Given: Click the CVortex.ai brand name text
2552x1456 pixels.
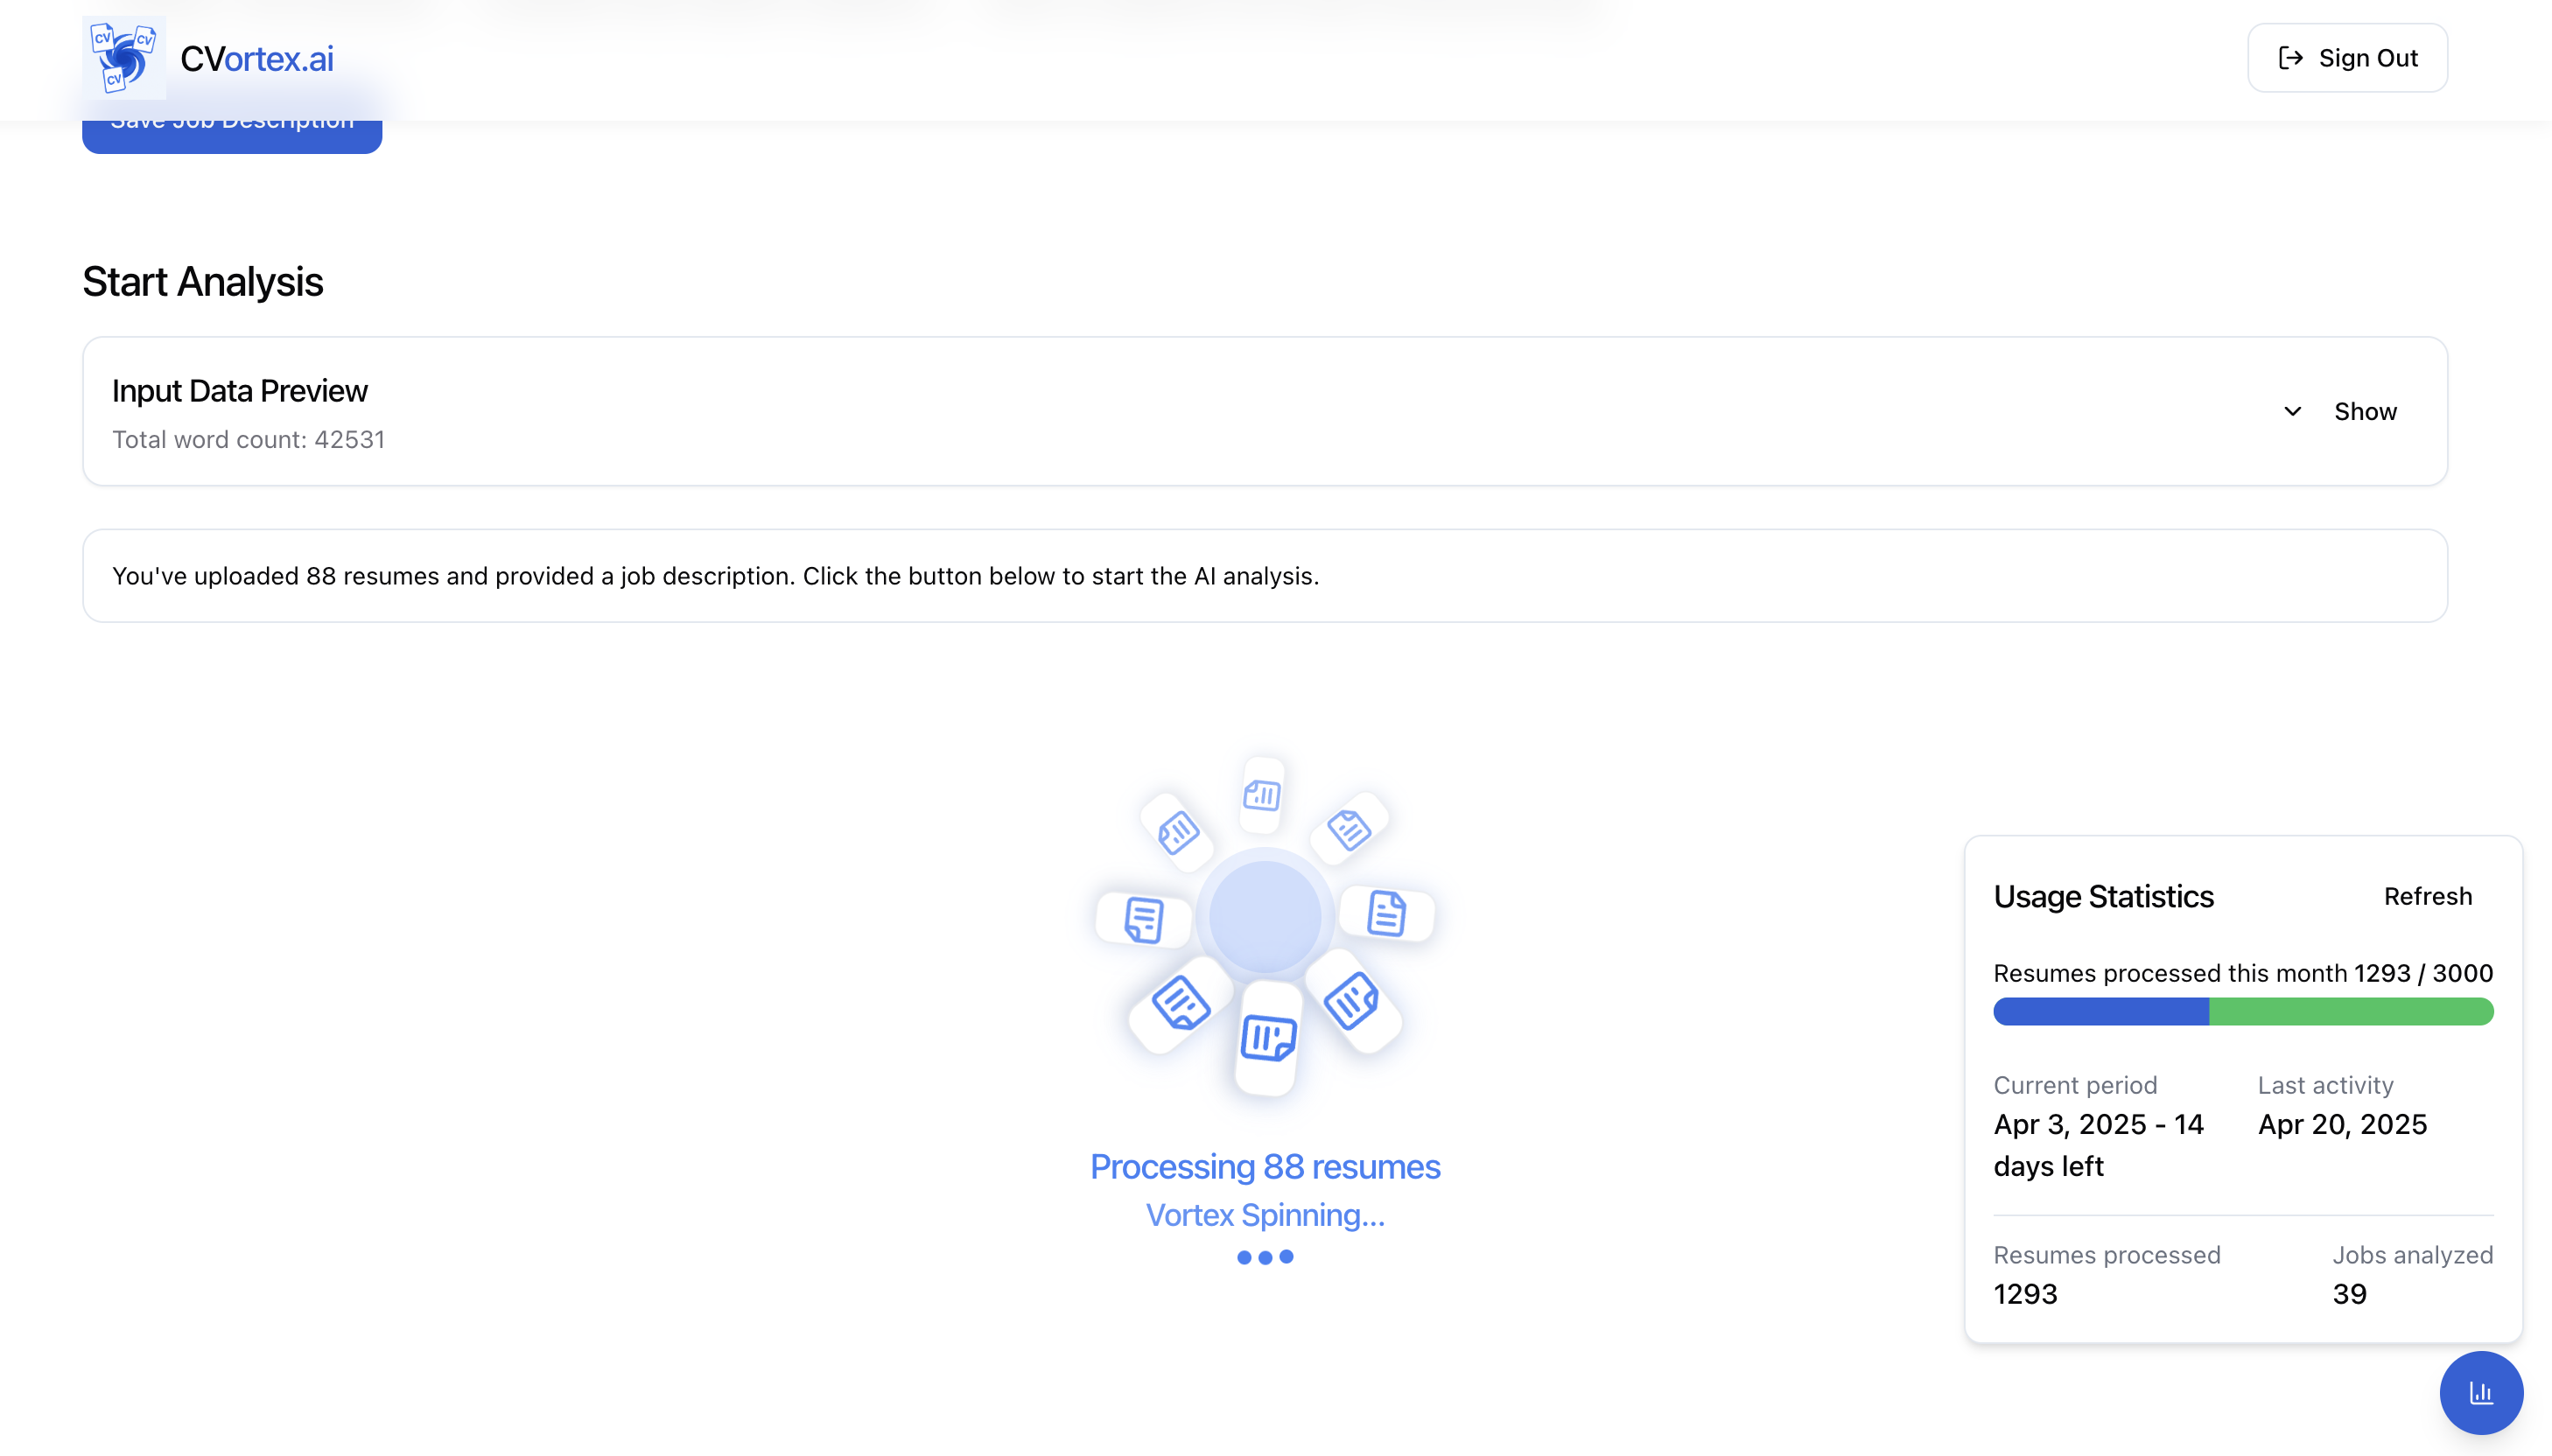Looking at the screenshot, I should (x=257, y=59).
